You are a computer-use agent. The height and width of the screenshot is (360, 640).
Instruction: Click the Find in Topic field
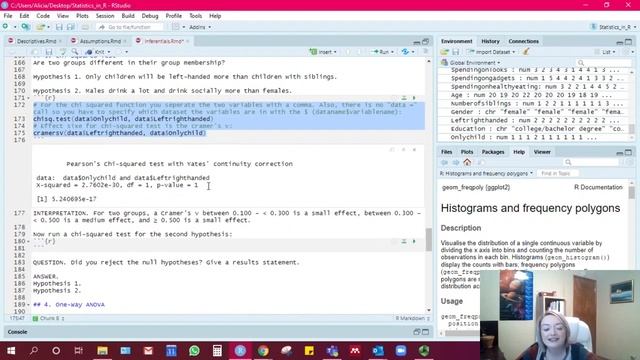tap(558, 173)
